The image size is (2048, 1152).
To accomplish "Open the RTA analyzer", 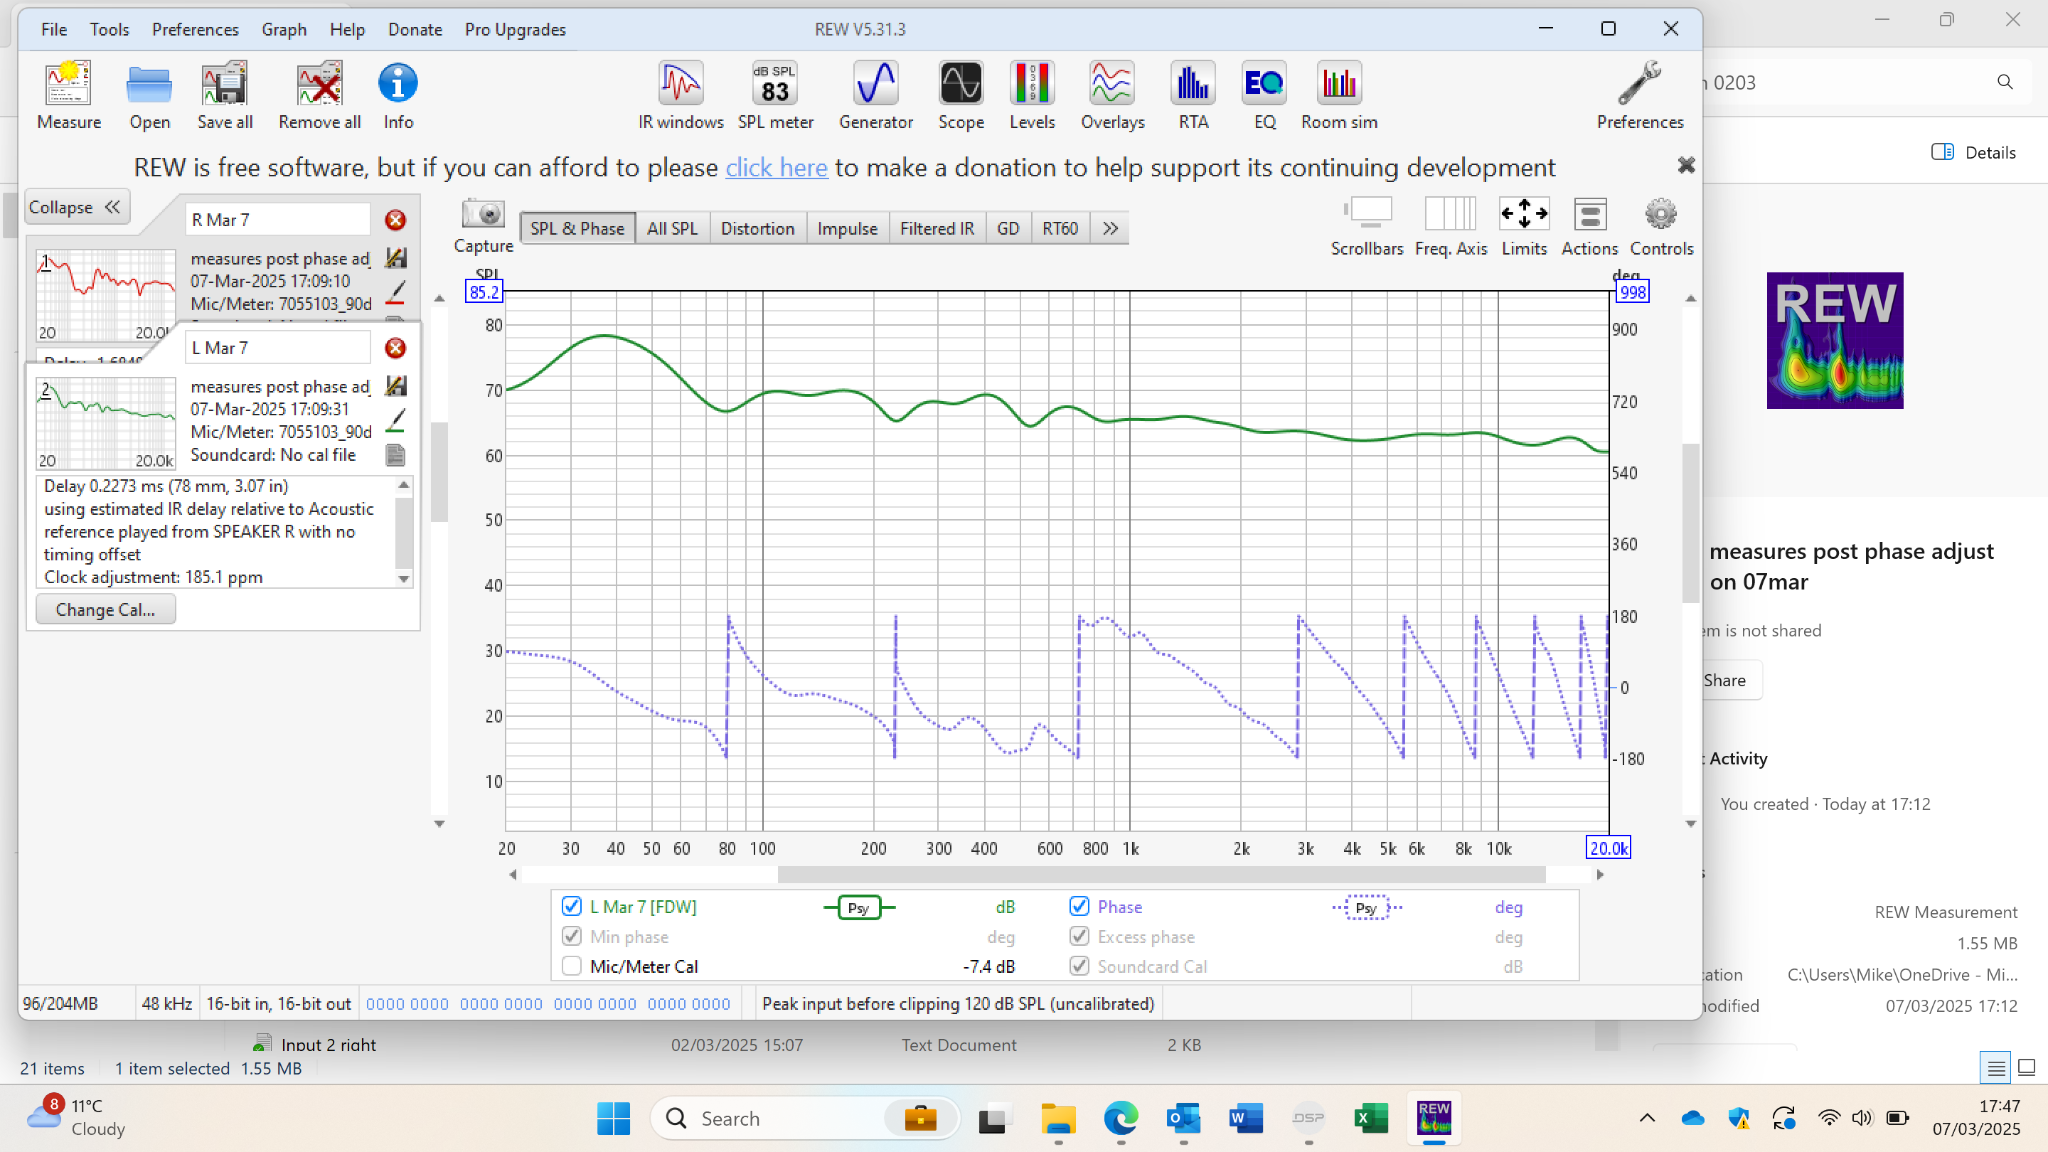I will 1193,95.
